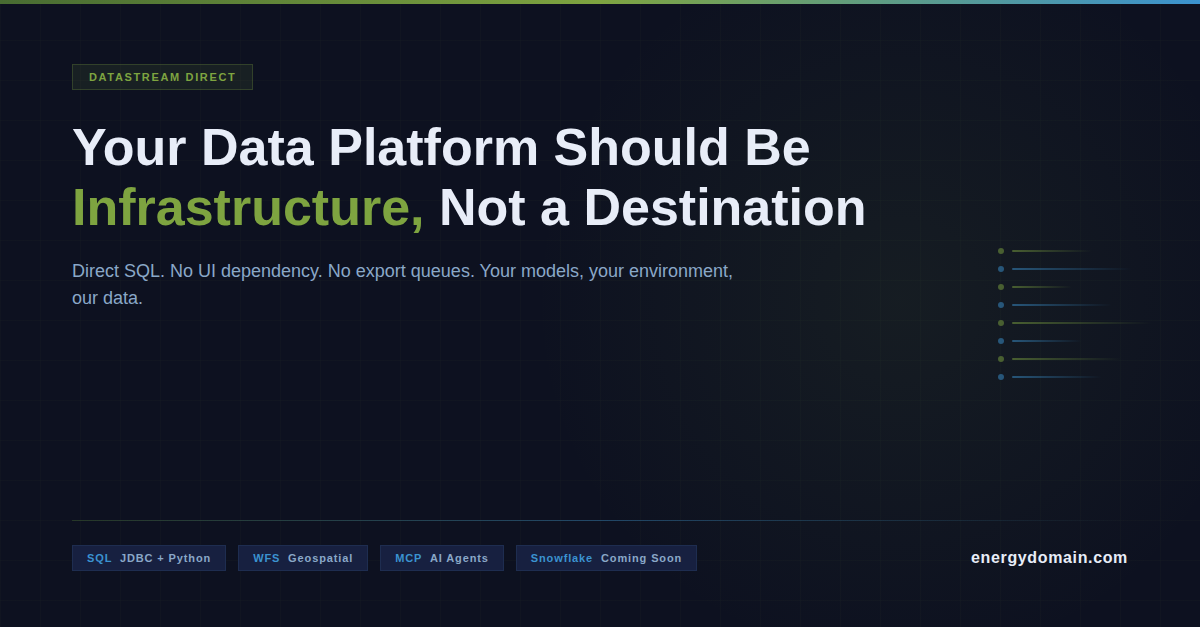Select the Direct SQL description paragraph
Image resolution: width=1200 pixels, height=627 pixels.
400,283
